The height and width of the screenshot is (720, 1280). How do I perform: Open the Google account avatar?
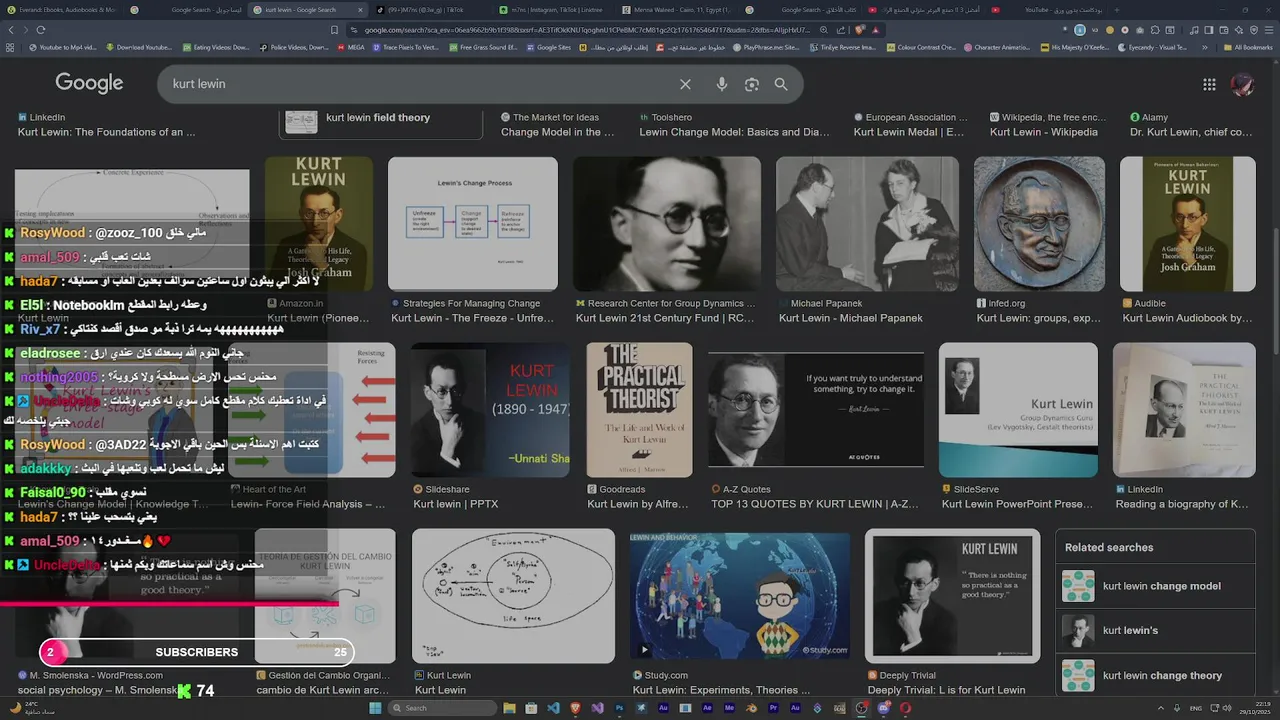(1242, 84)
